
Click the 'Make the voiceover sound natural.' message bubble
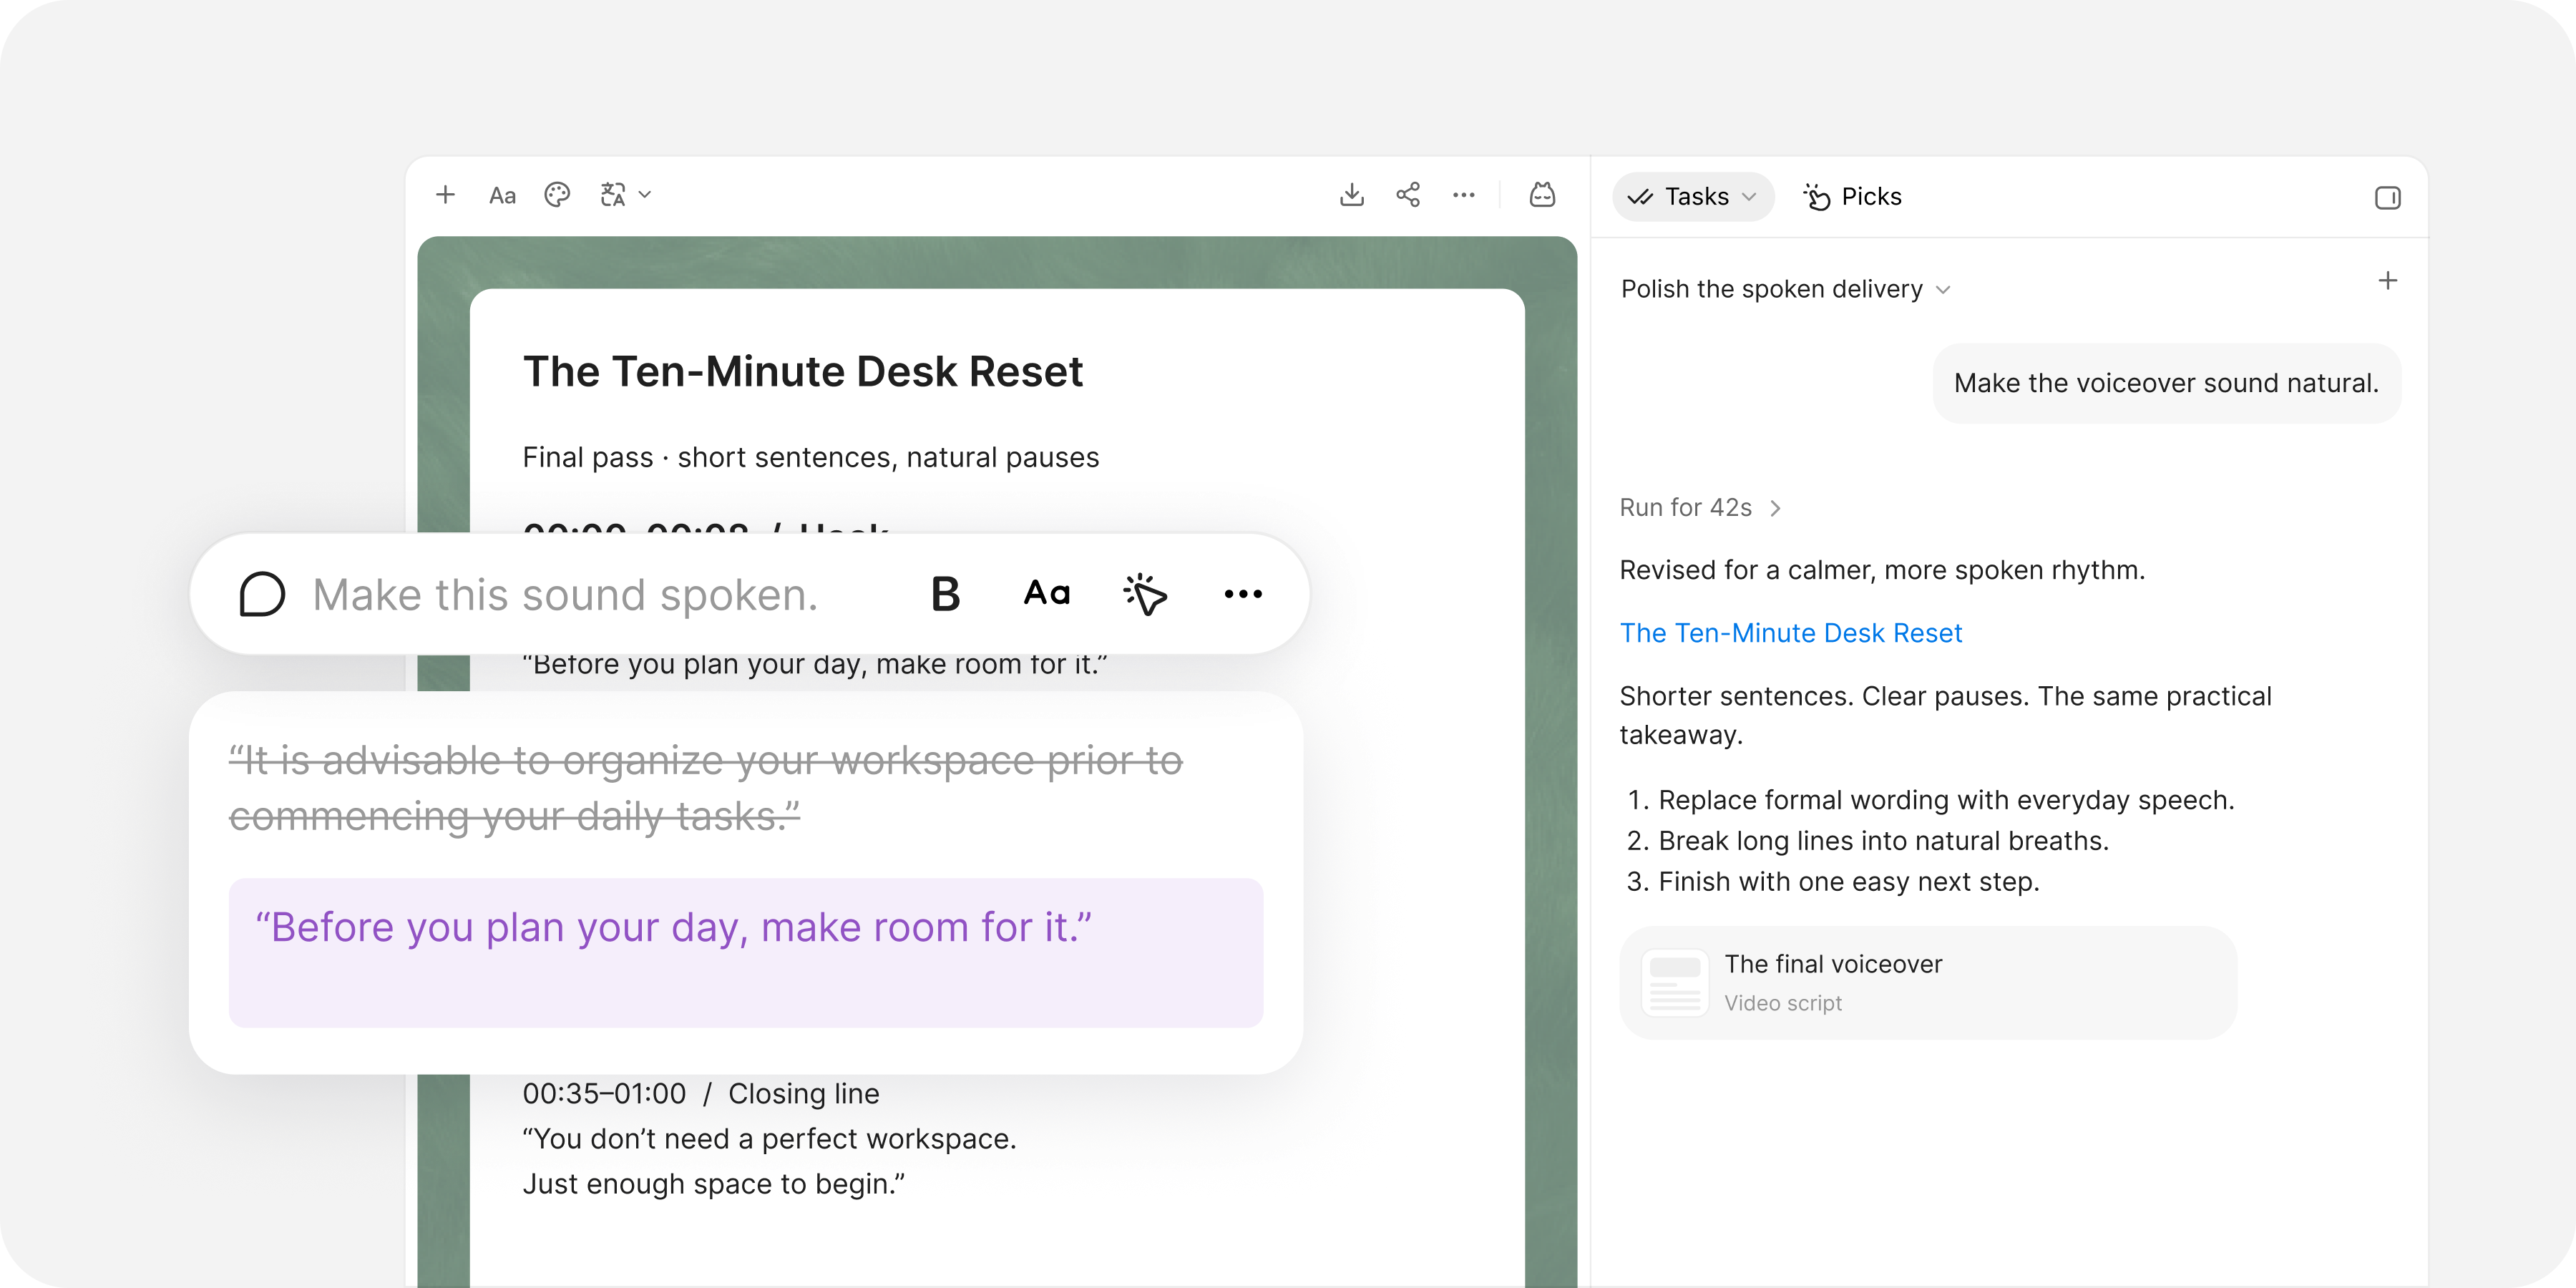tap(2167, 384)
